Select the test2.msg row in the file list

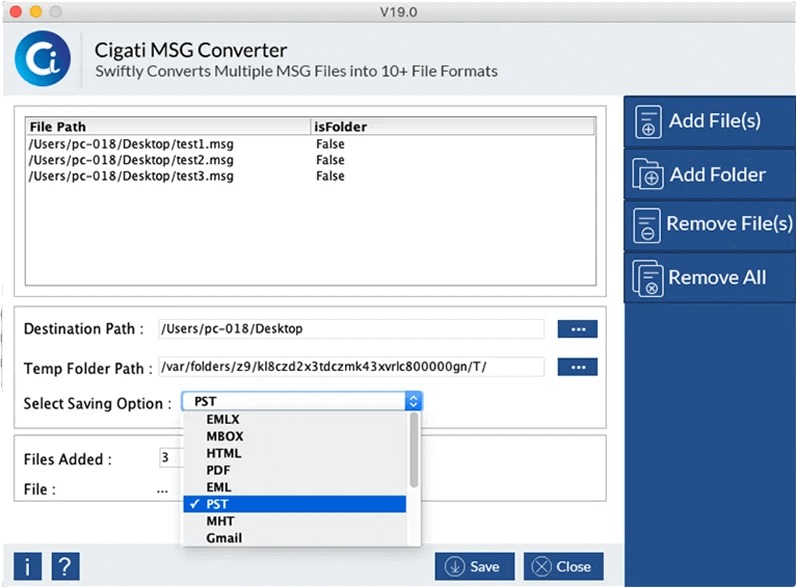click(311, 160)
